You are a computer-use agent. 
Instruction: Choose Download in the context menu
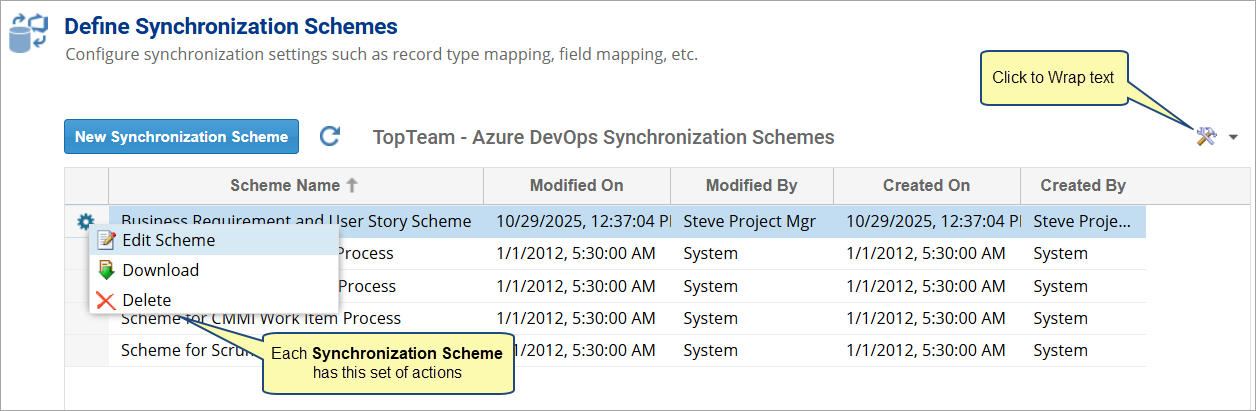pos(160,270)
